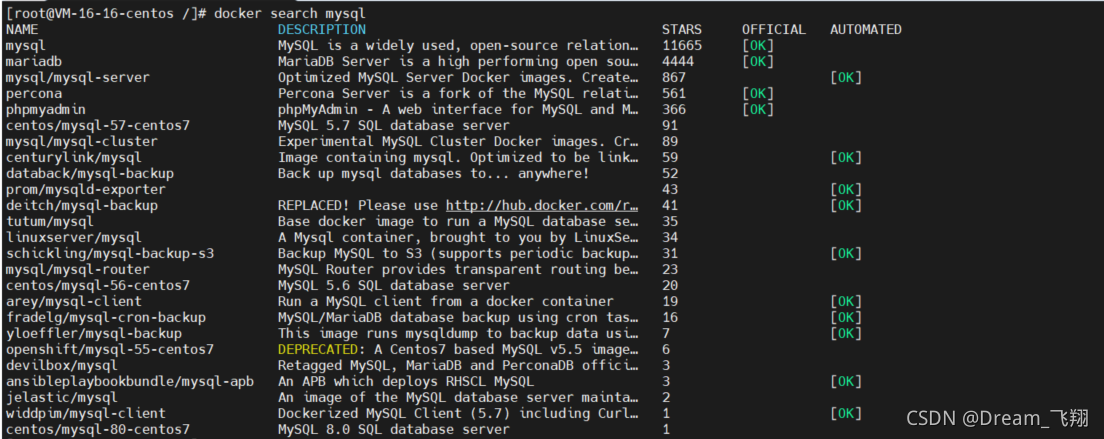This screenshot has width=1104, height=439.
Task: Select 'ansibleplaybookbundle/mysql-apb' image name
Action: [130, 381]
